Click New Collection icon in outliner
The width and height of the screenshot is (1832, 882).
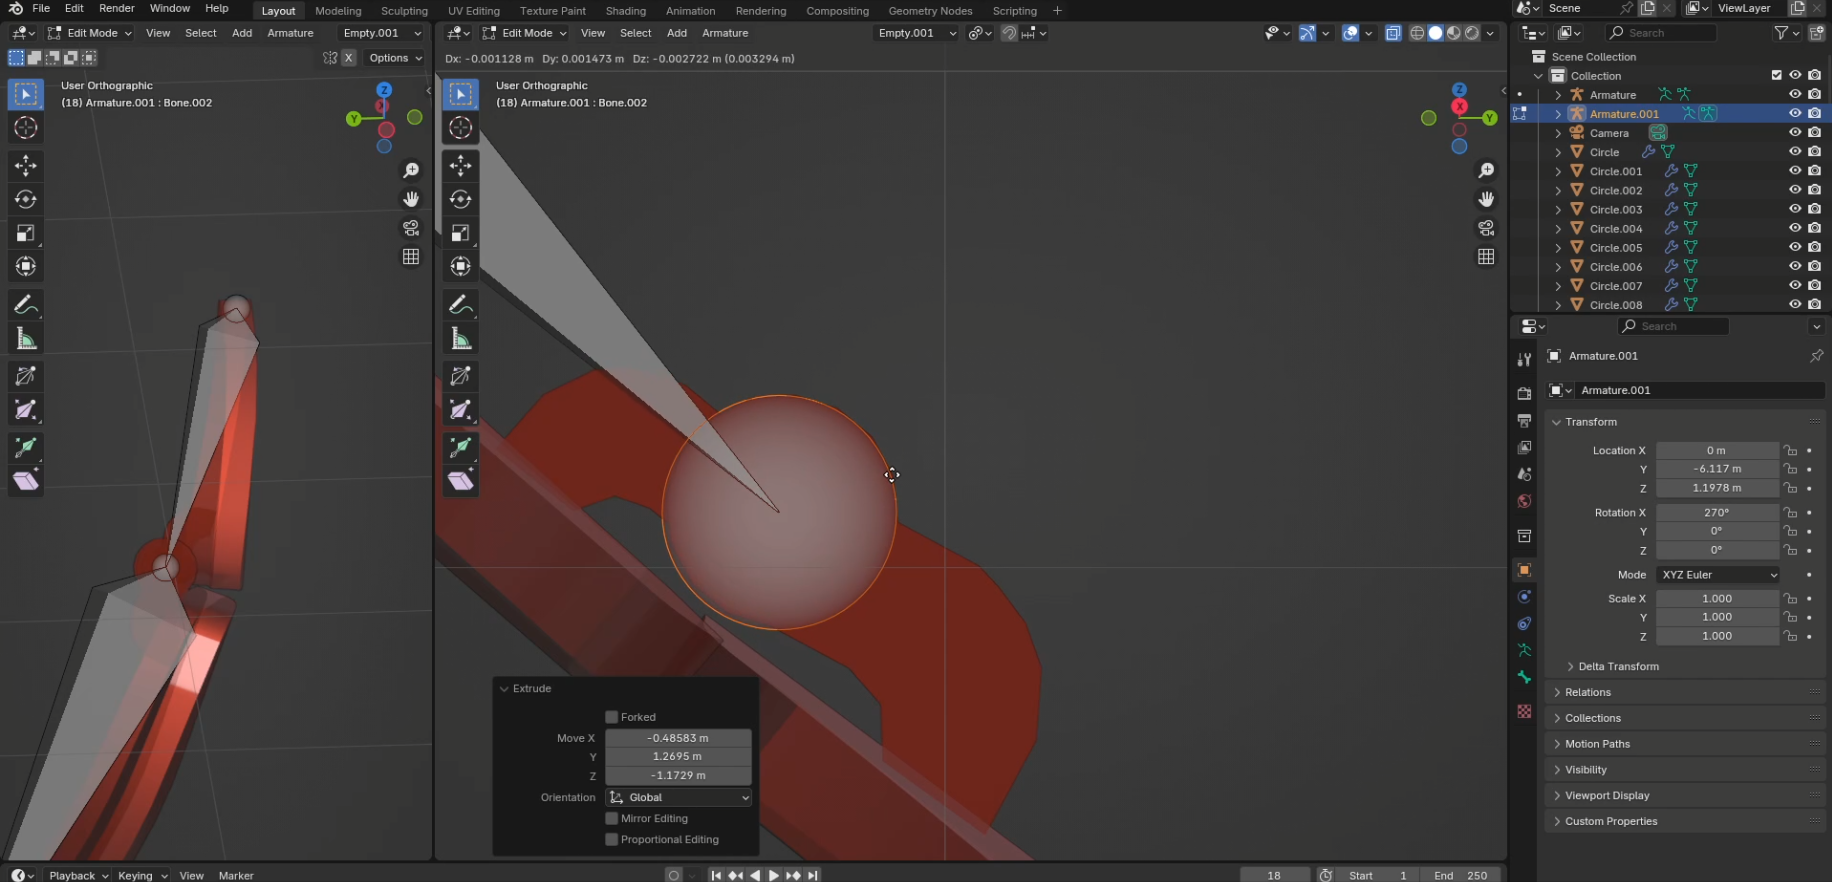tap(1816, 33)
